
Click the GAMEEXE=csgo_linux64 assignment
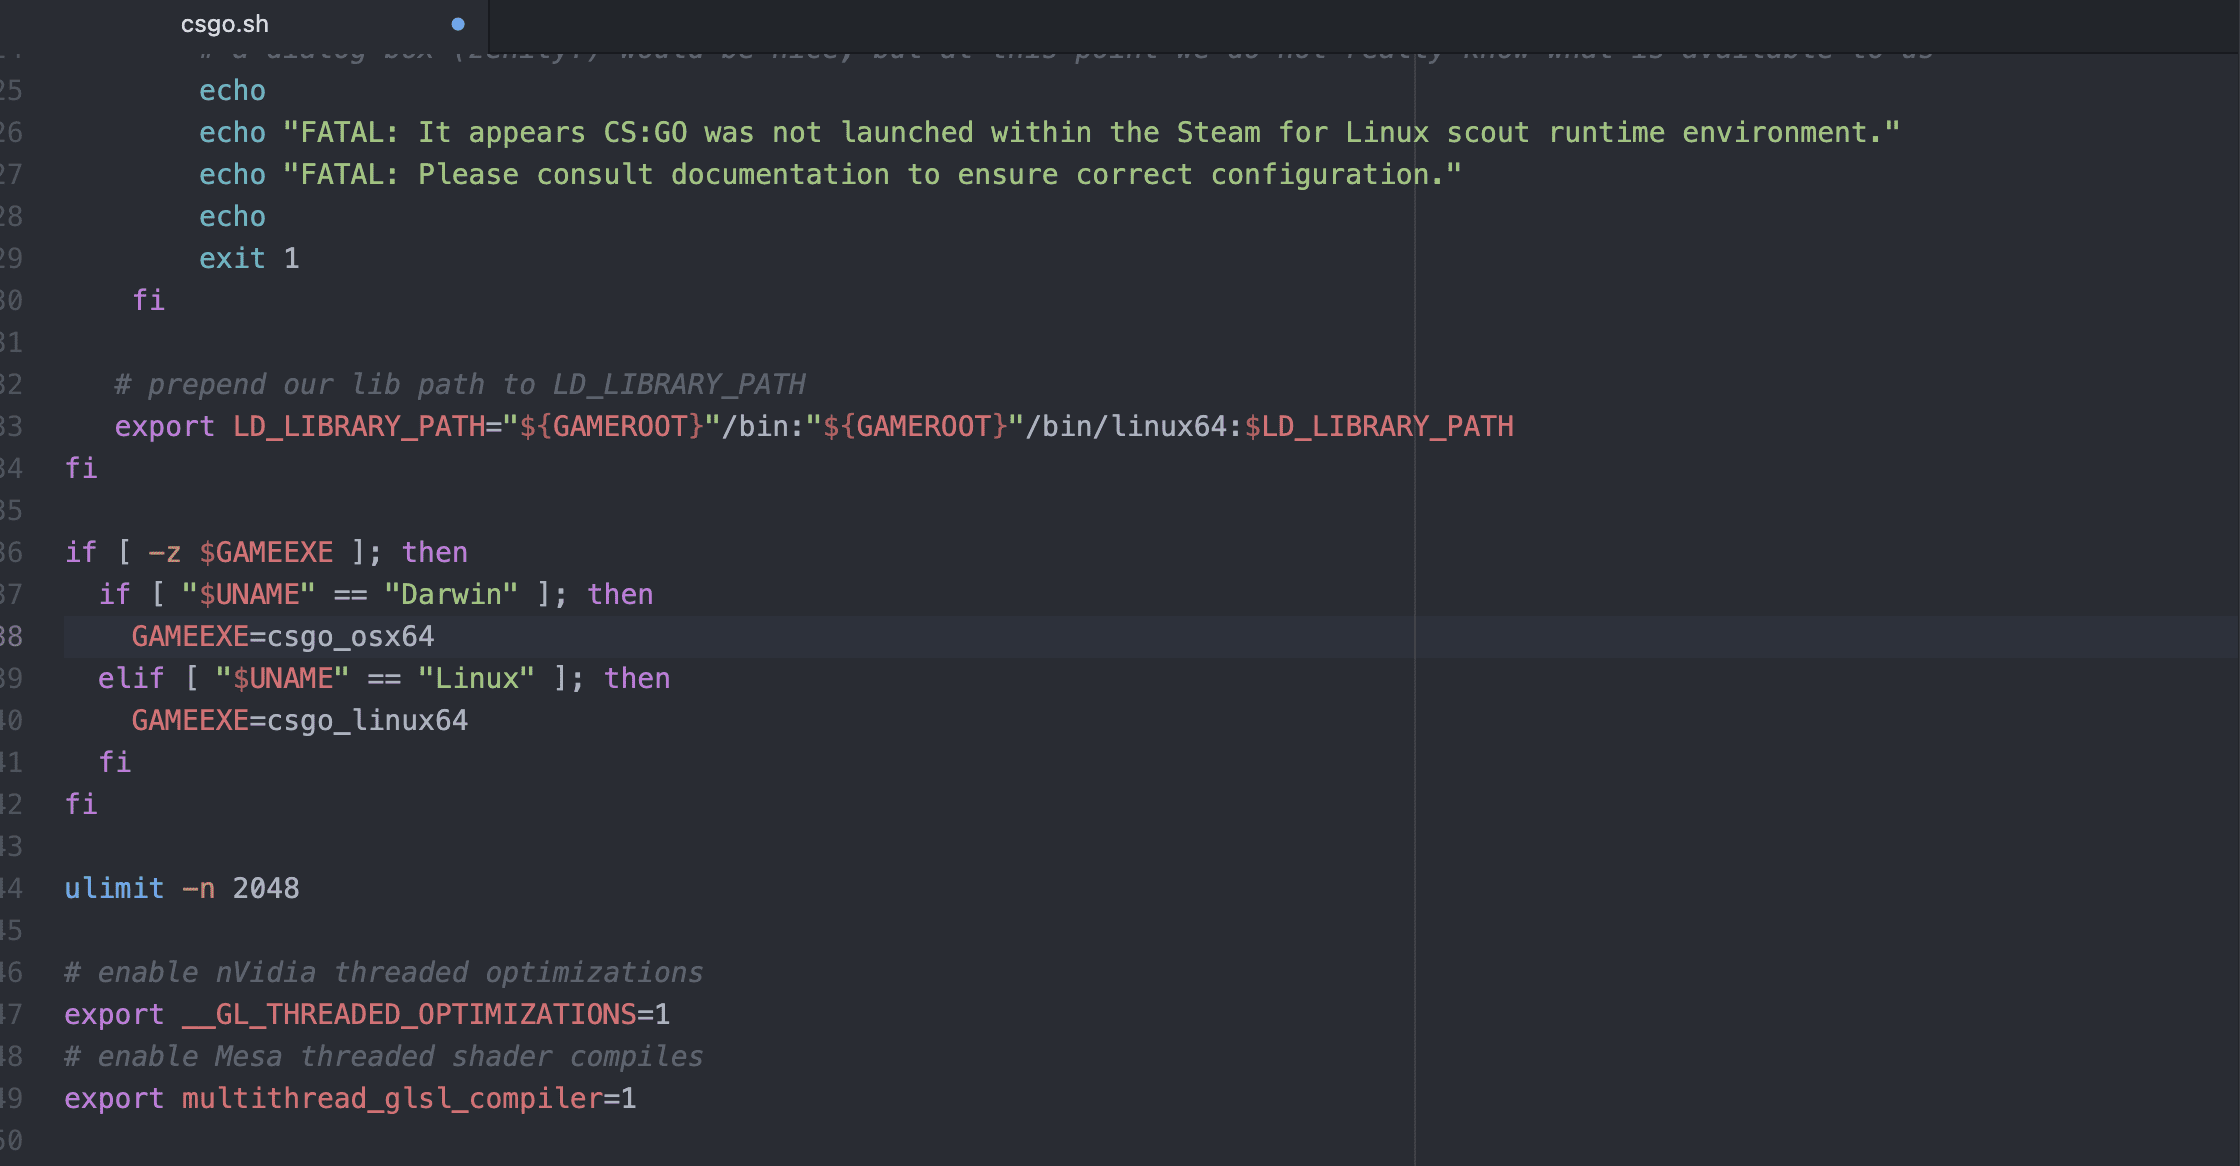[300, 721]
